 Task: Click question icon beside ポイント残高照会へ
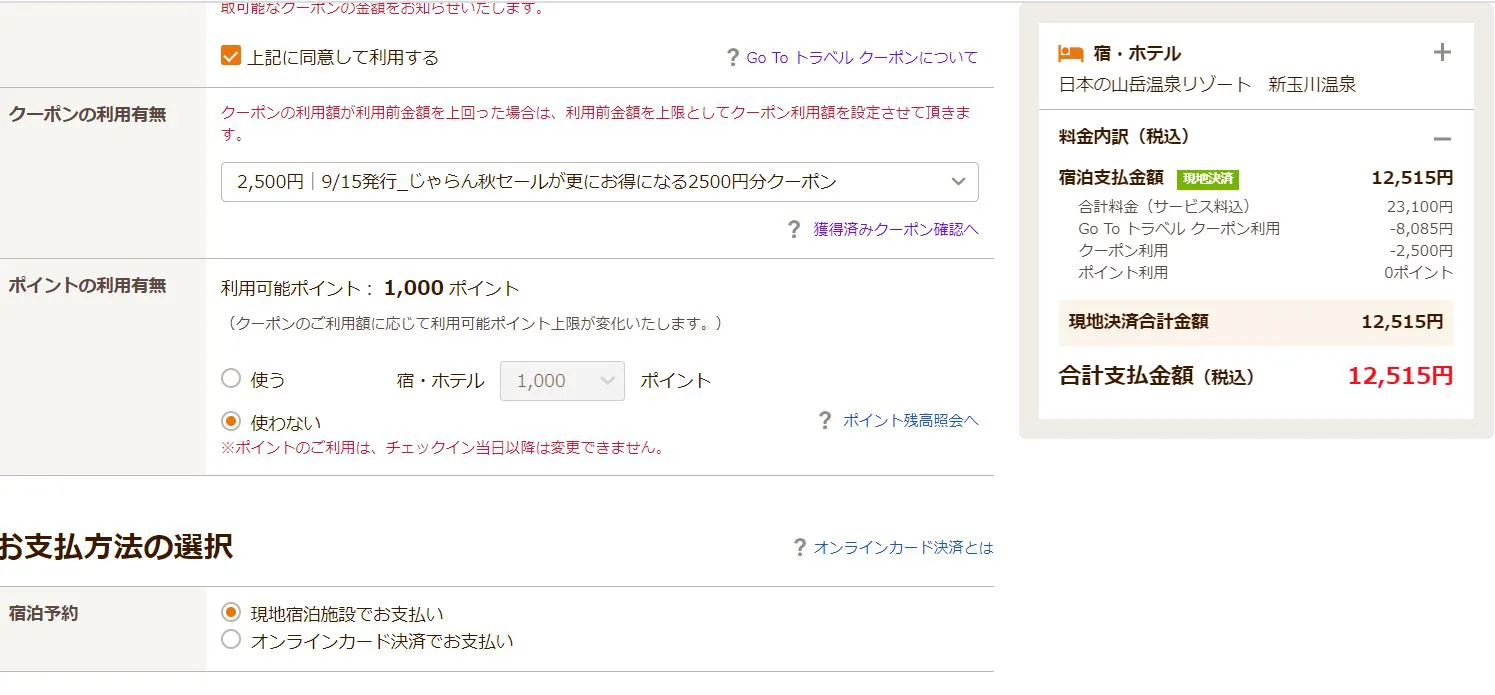[825, 420]
